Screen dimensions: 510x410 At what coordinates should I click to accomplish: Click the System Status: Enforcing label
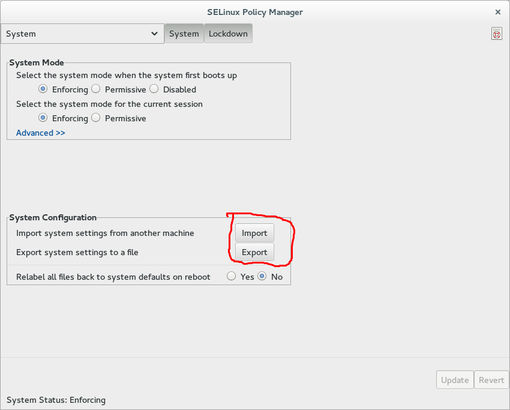coord(56,400)
